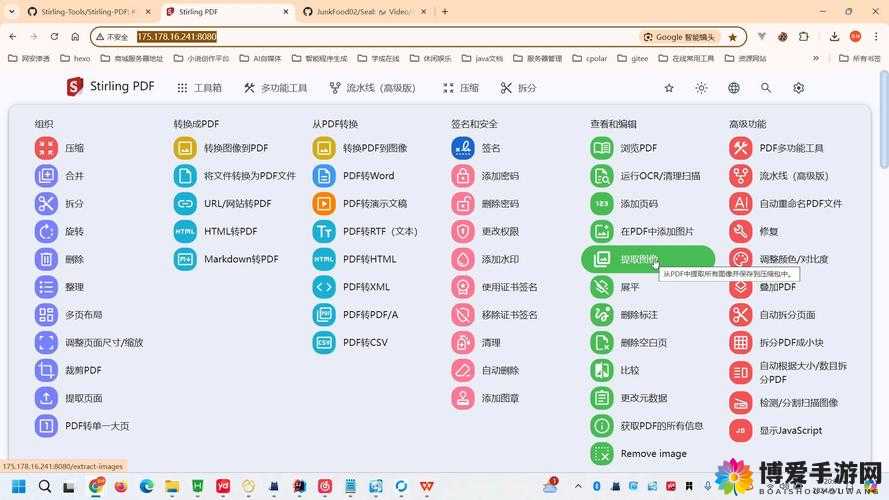Click the Remove image icon
This screenshot has width=889, height=500.
pos(602,454)
